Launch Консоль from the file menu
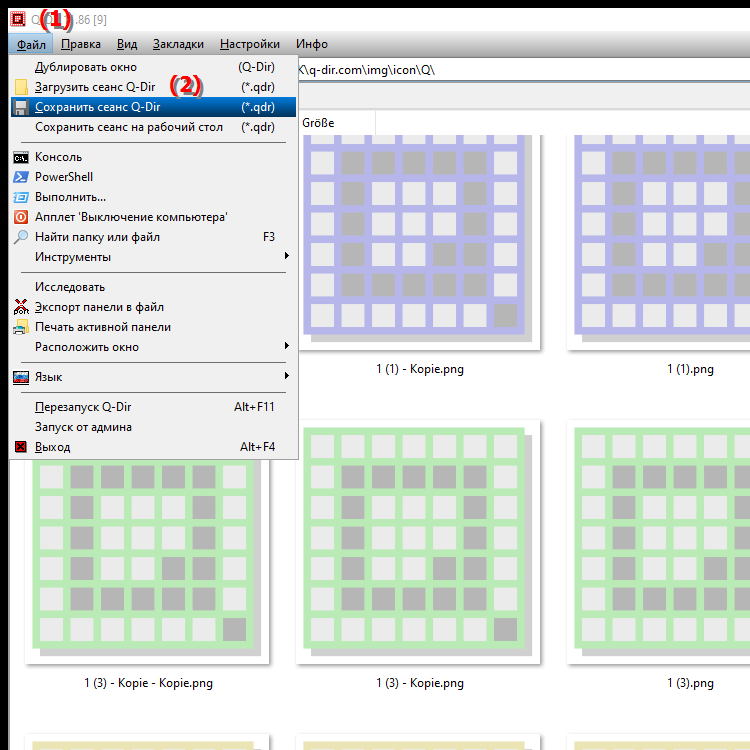Image resolution: width=750 pixels, height=750 pixels. pyautogui.click(x=154, y=157)
